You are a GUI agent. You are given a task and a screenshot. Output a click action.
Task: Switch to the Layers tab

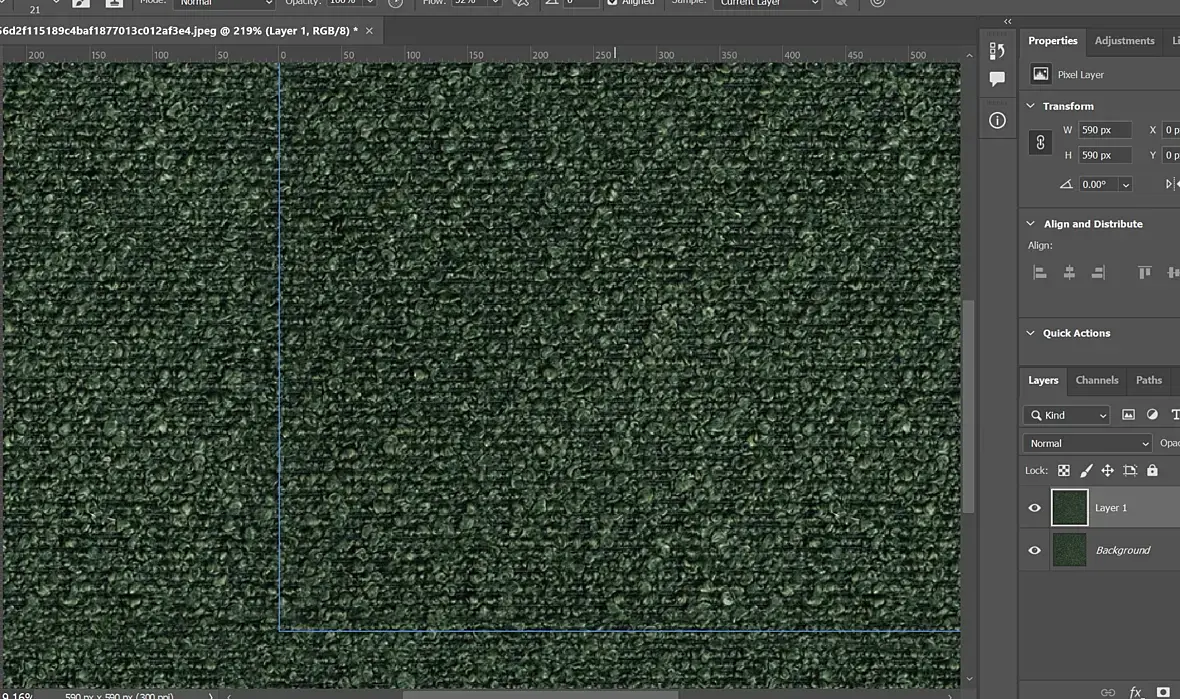click(1043, 380)
